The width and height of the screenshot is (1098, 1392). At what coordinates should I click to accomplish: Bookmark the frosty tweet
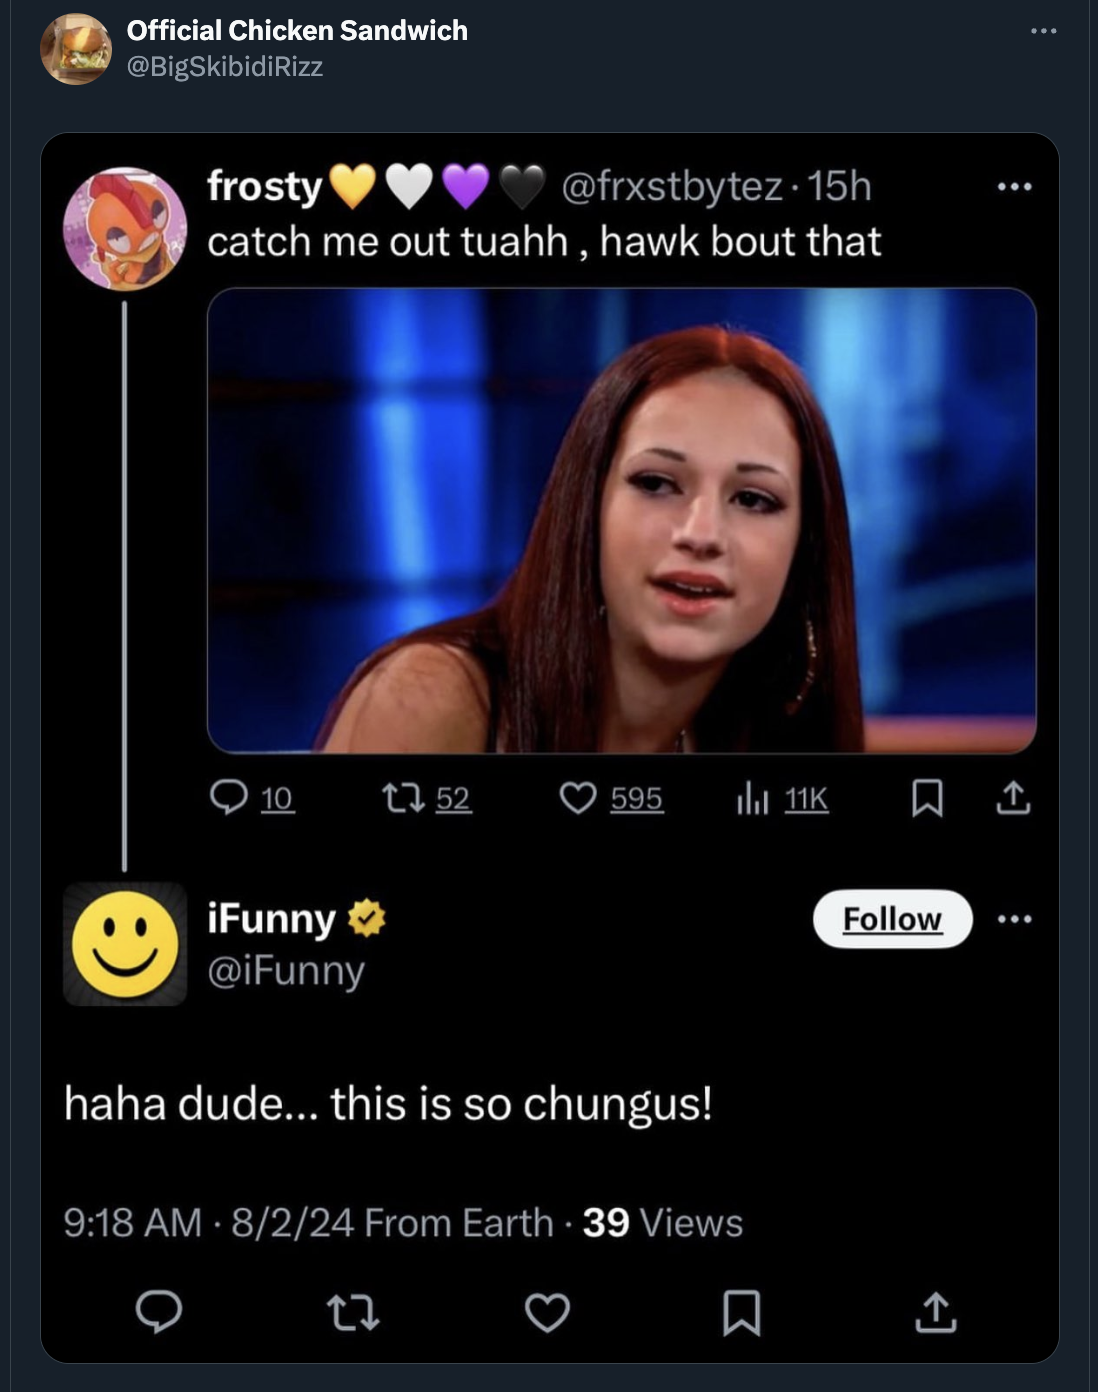click(927, 798)
